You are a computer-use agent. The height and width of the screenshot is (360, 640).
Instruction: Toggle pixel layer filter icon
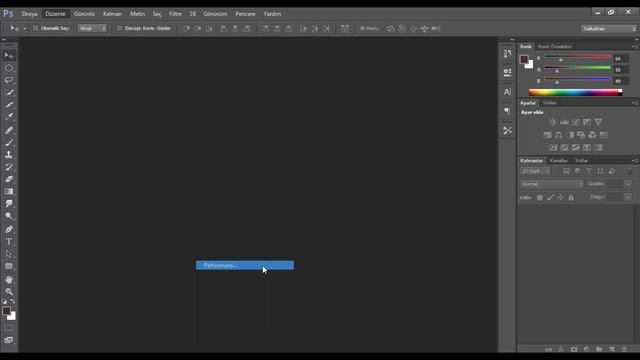tap(566, 171)
